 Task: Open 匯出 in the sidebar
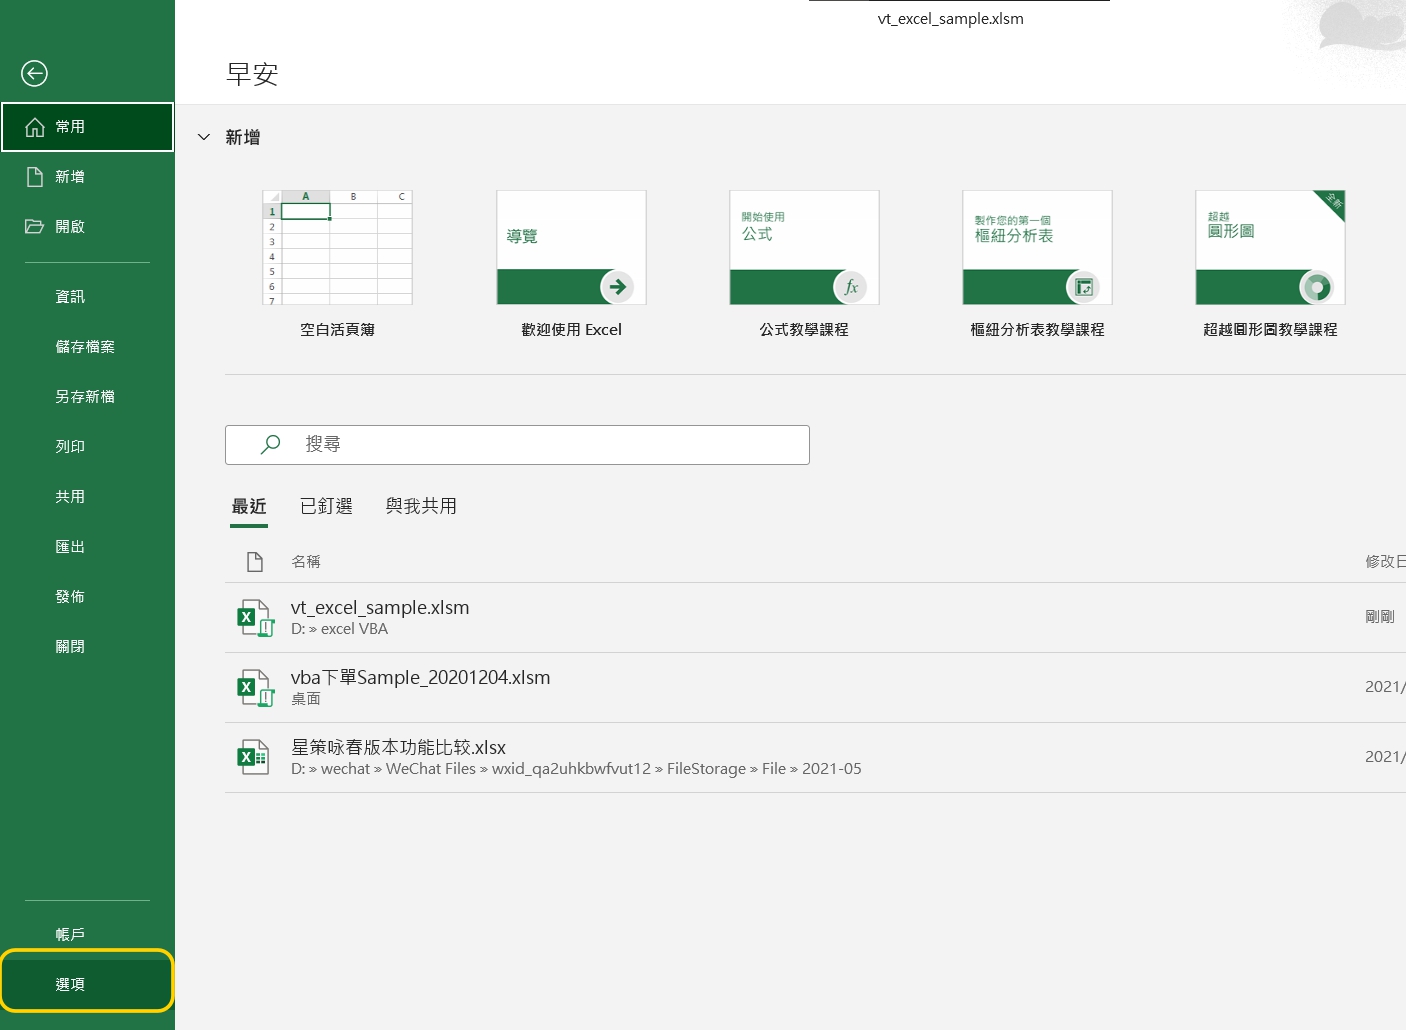click(x=87, y=547)
